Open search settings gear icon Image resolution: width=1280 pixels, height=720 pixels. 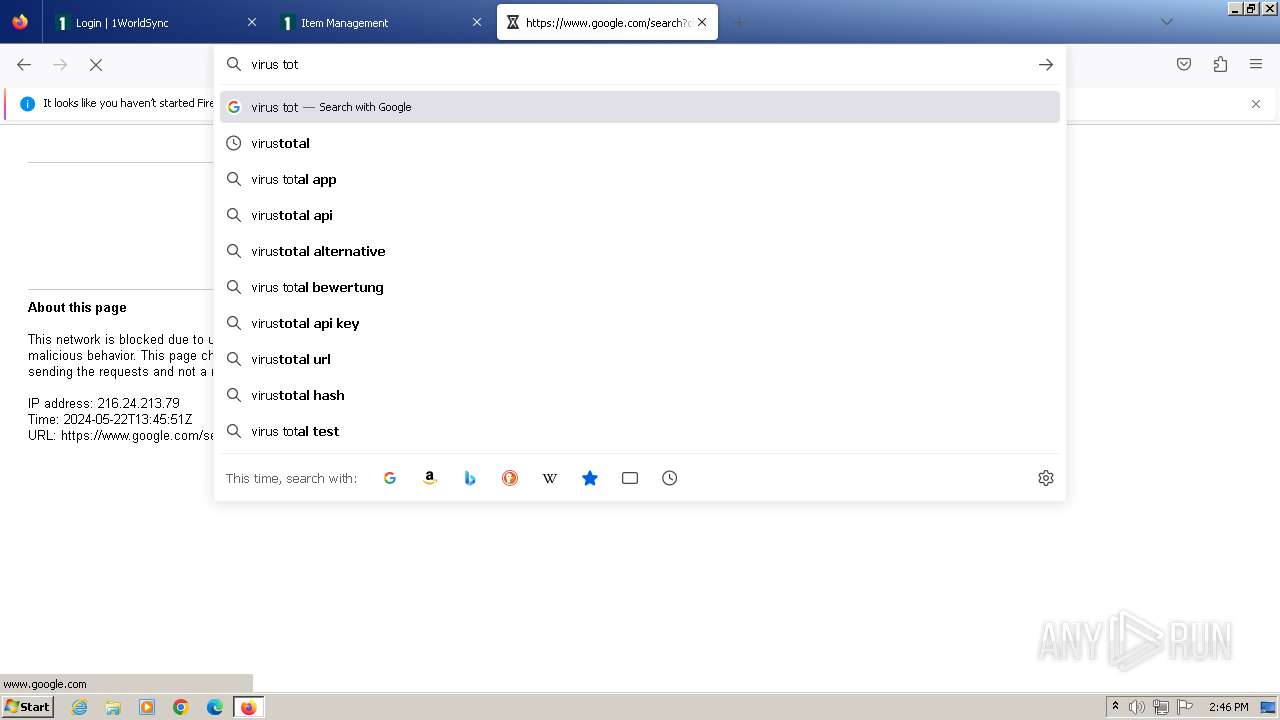click(1046, 478)
